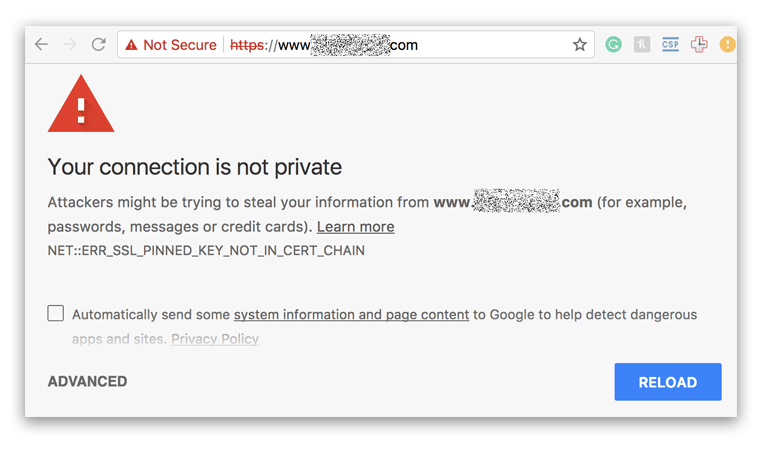Click the NET::ERR_SSL_PINNED_KEY error code

(x=206, y=250)
